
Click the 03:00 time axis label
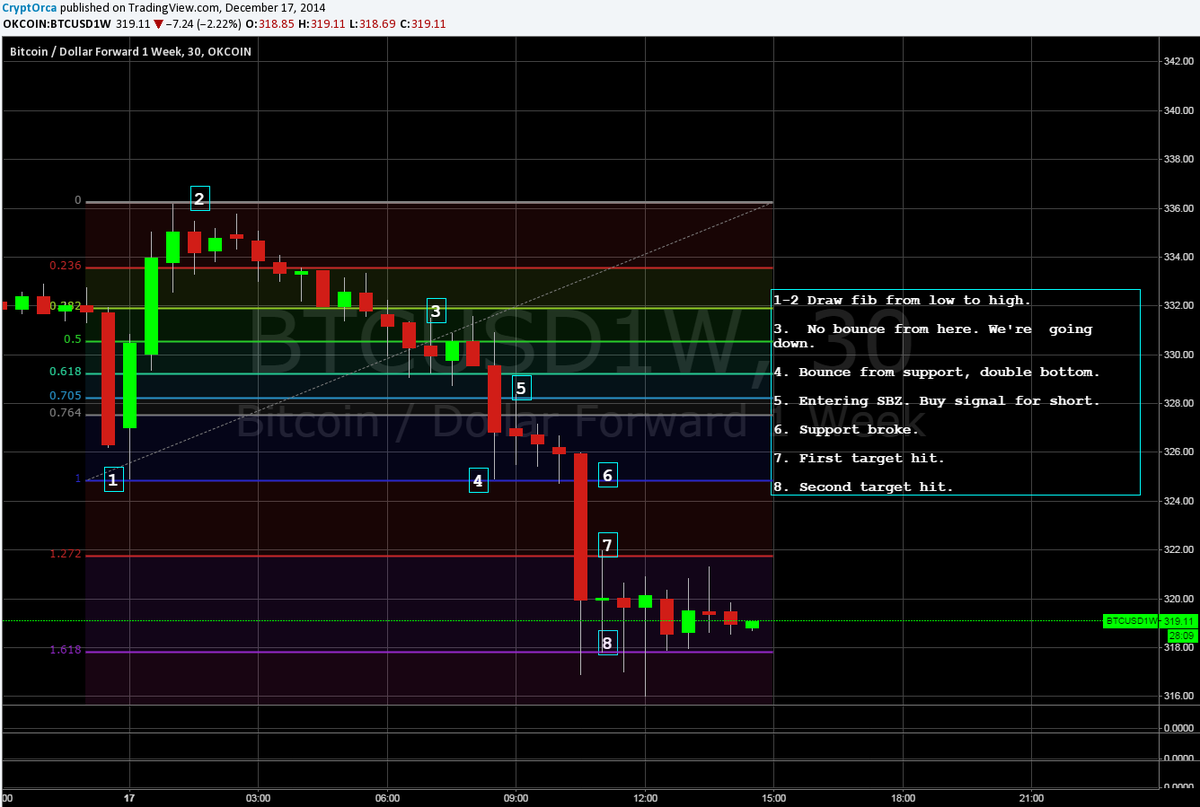coord(258,798)
